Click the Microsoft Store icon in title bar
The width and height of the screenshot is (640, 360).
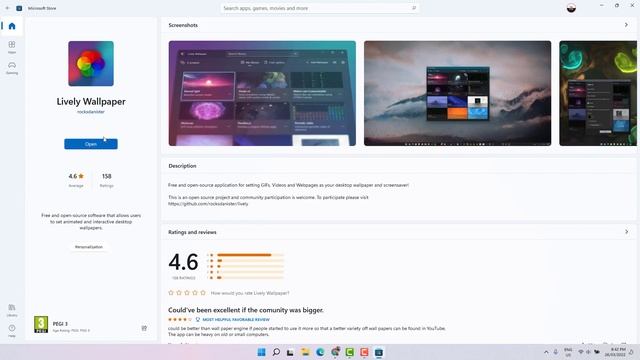click(x=19, y=8)
